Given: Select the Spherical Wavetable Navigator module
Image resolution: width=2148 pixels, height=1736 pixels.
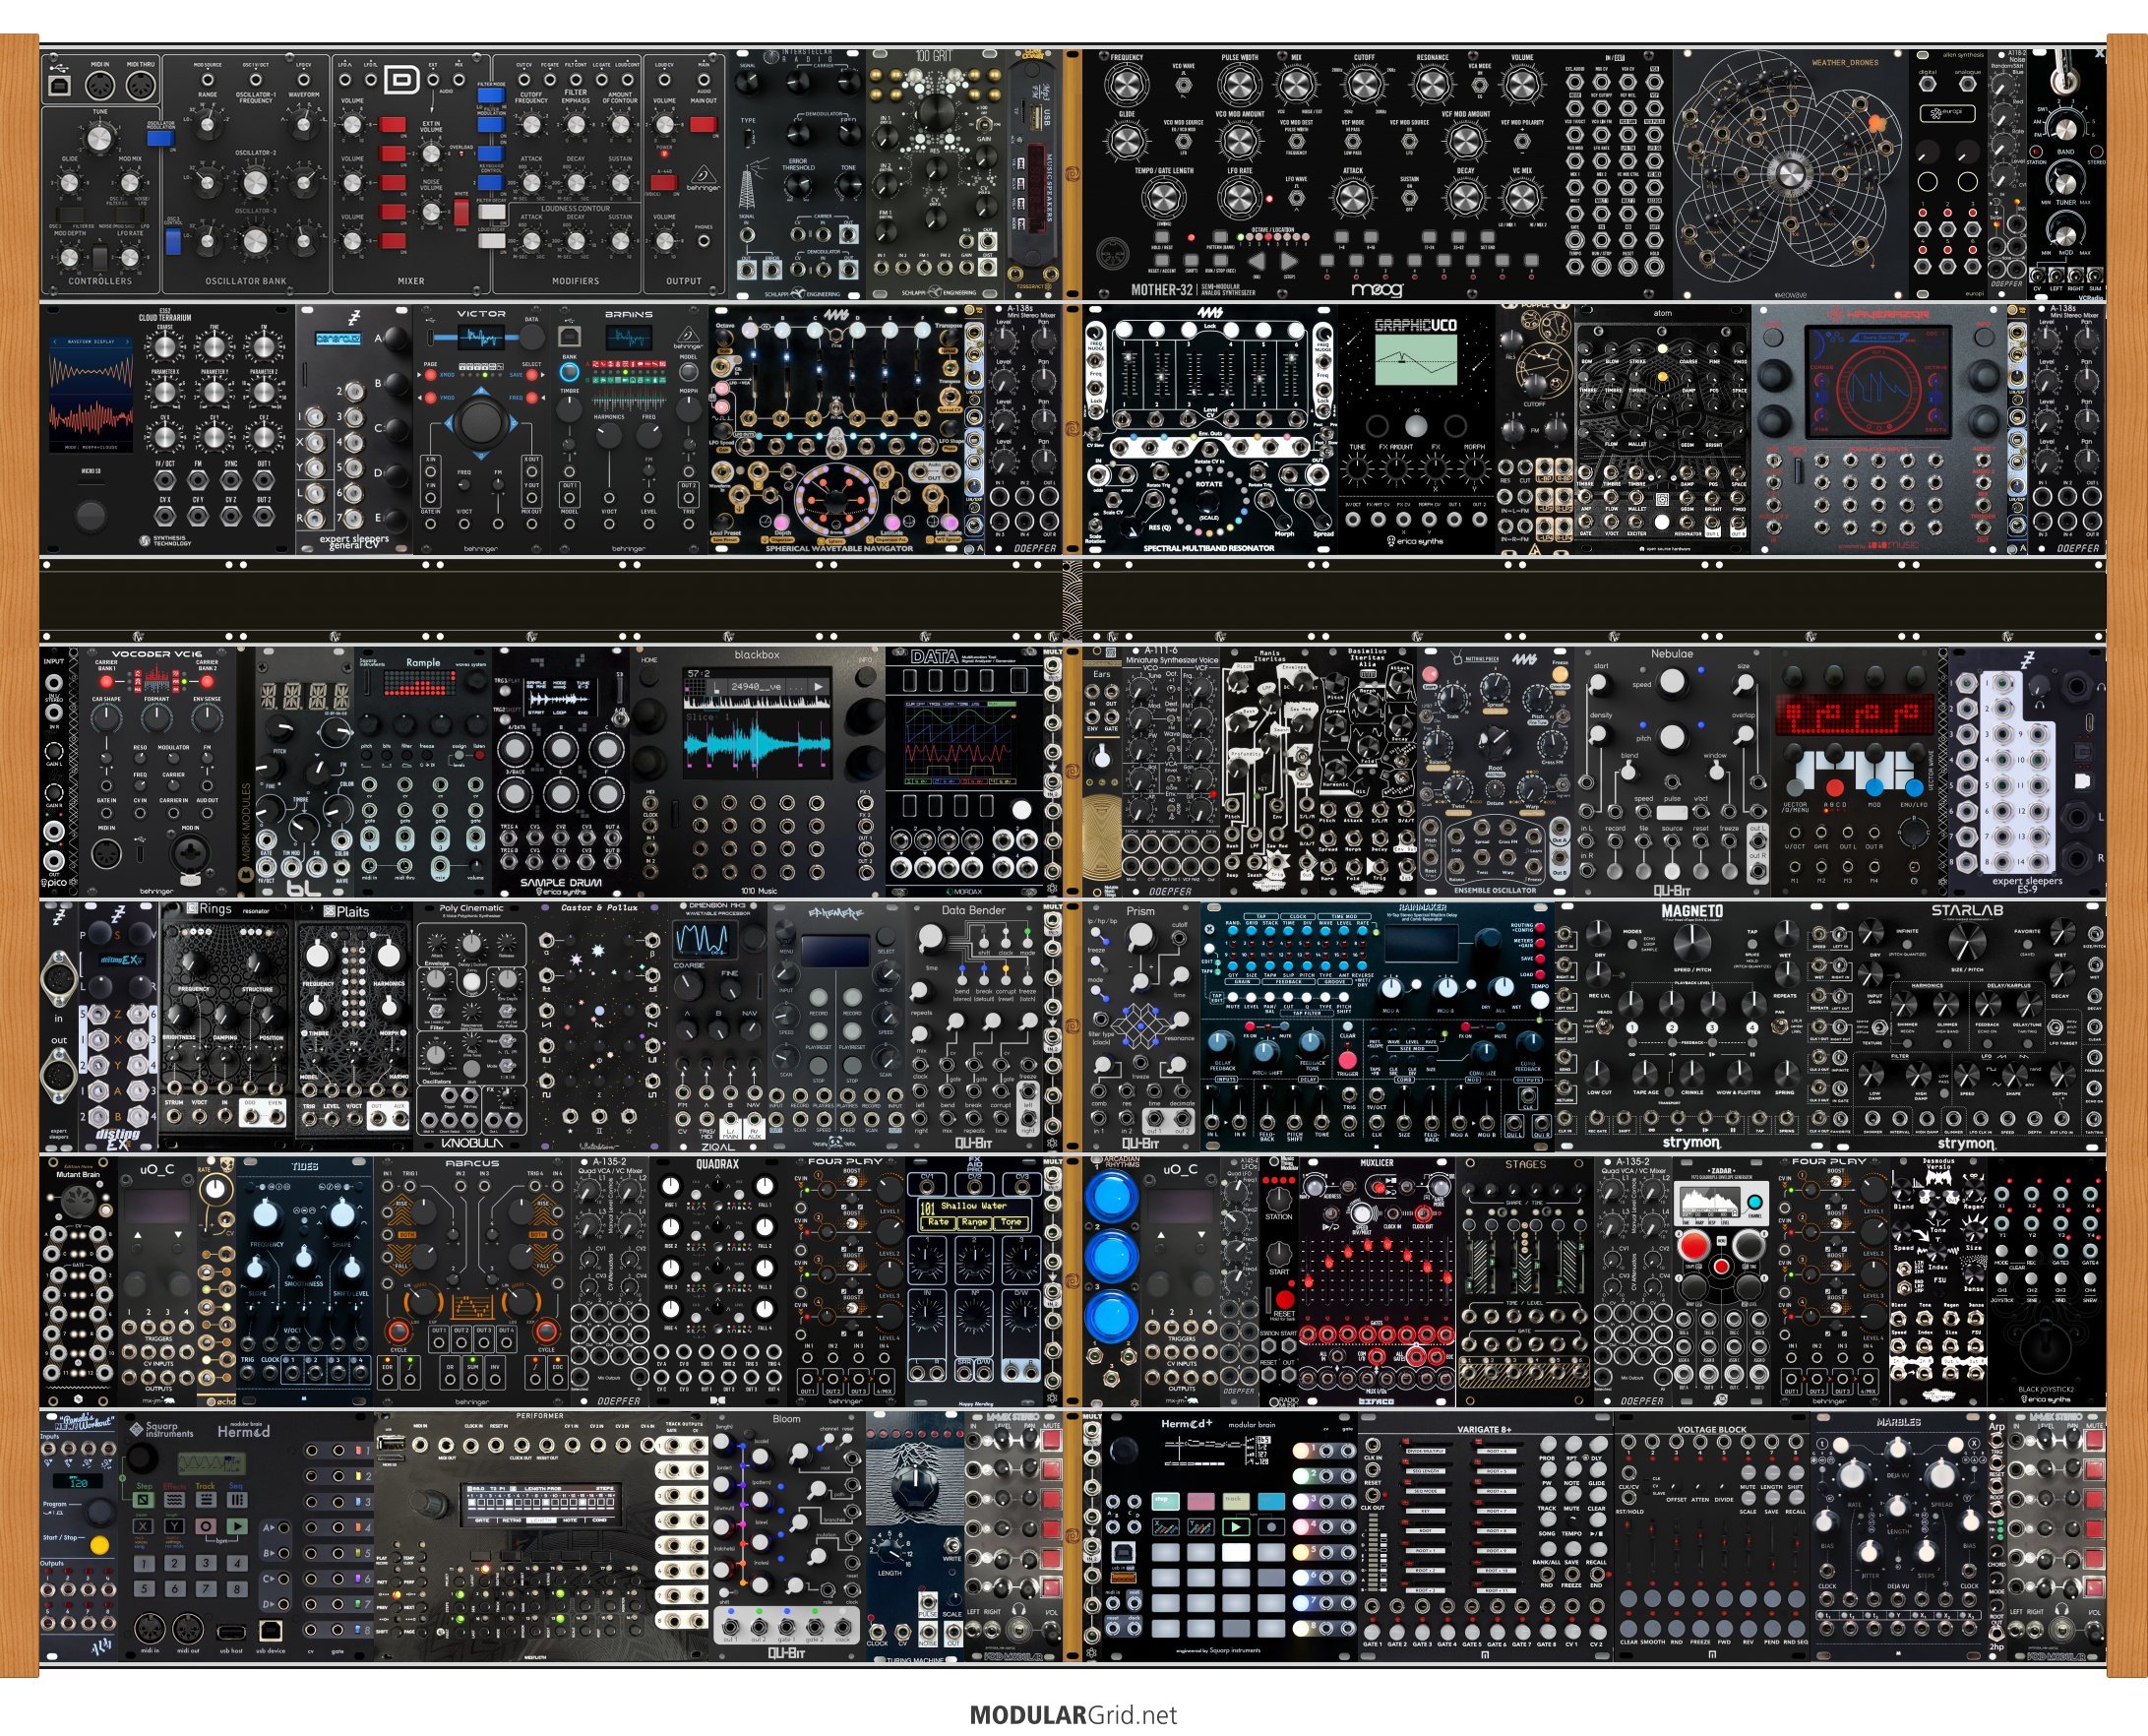Looking at the screenshot, I should click(838, 430).
